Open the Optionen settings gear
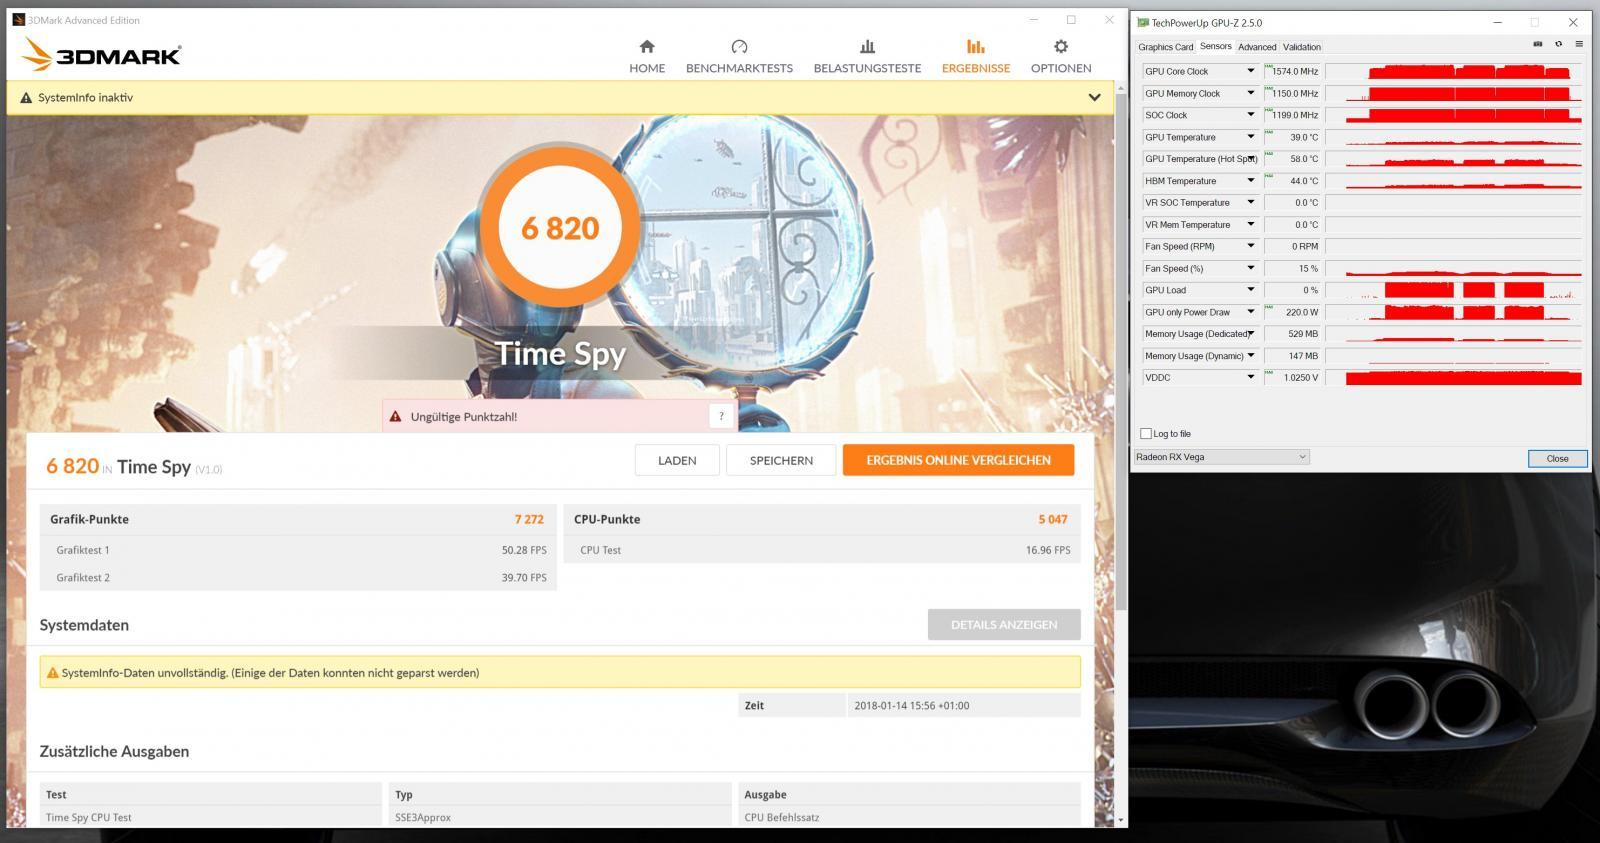This screenshot has width=1600, height=843. [1061, 56]
